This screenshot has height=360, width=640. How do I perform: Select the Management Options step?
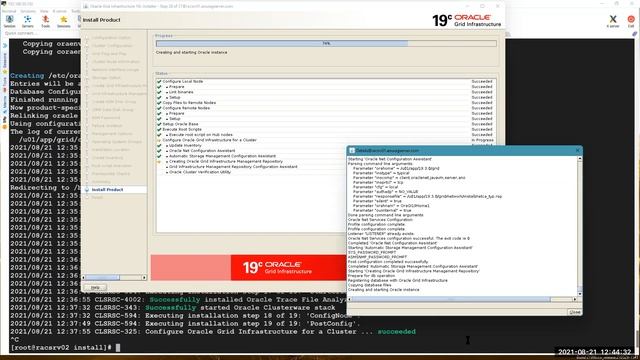click(112, 133)
